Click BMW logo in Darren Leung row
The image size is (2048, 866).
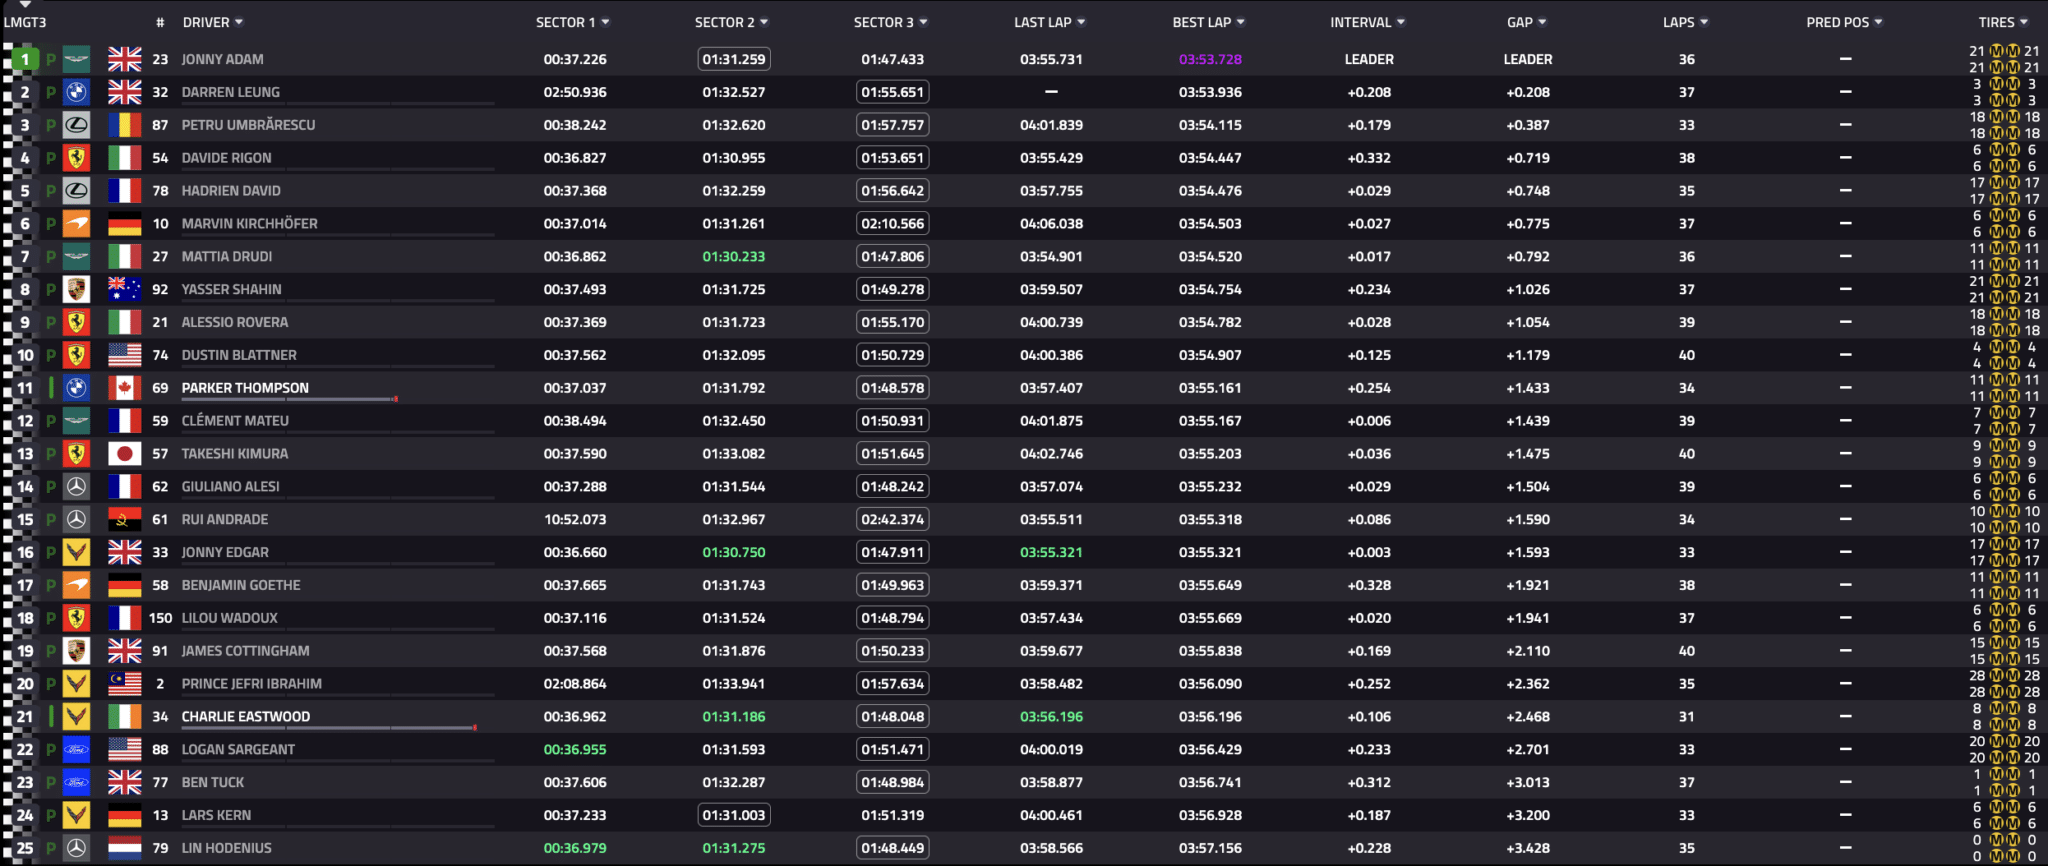pos(77,92)
